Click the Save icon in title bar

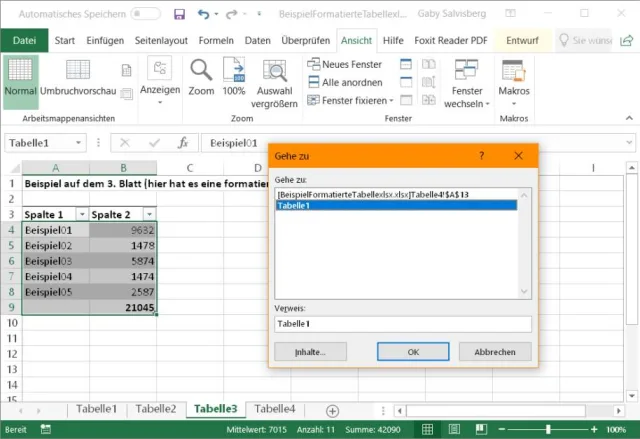(180, 15)
